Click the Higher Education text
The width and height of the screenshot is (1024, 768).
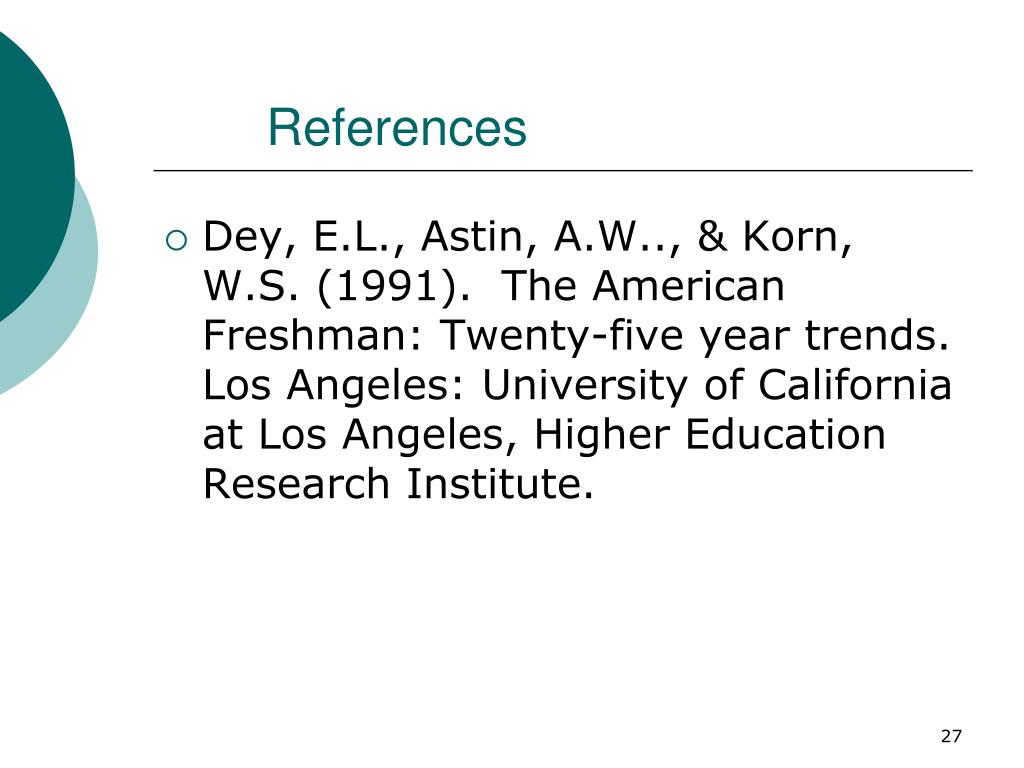[710, 436]
